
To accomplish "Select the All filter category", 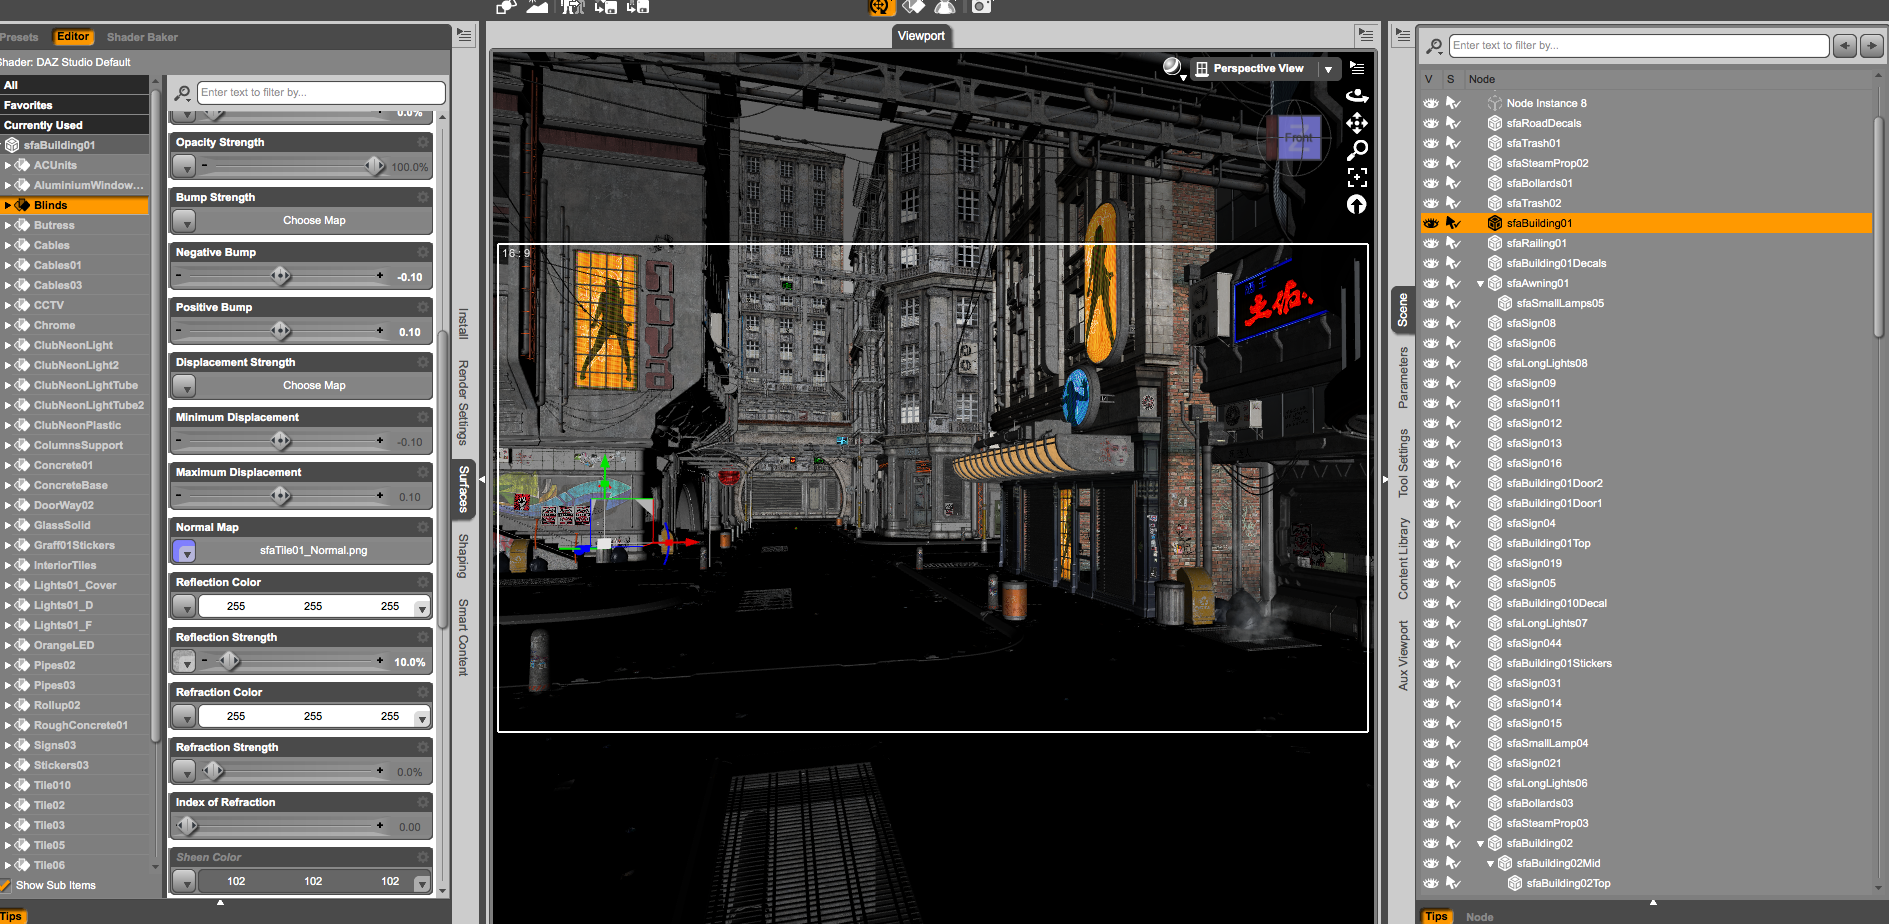I will coord(74,85).
